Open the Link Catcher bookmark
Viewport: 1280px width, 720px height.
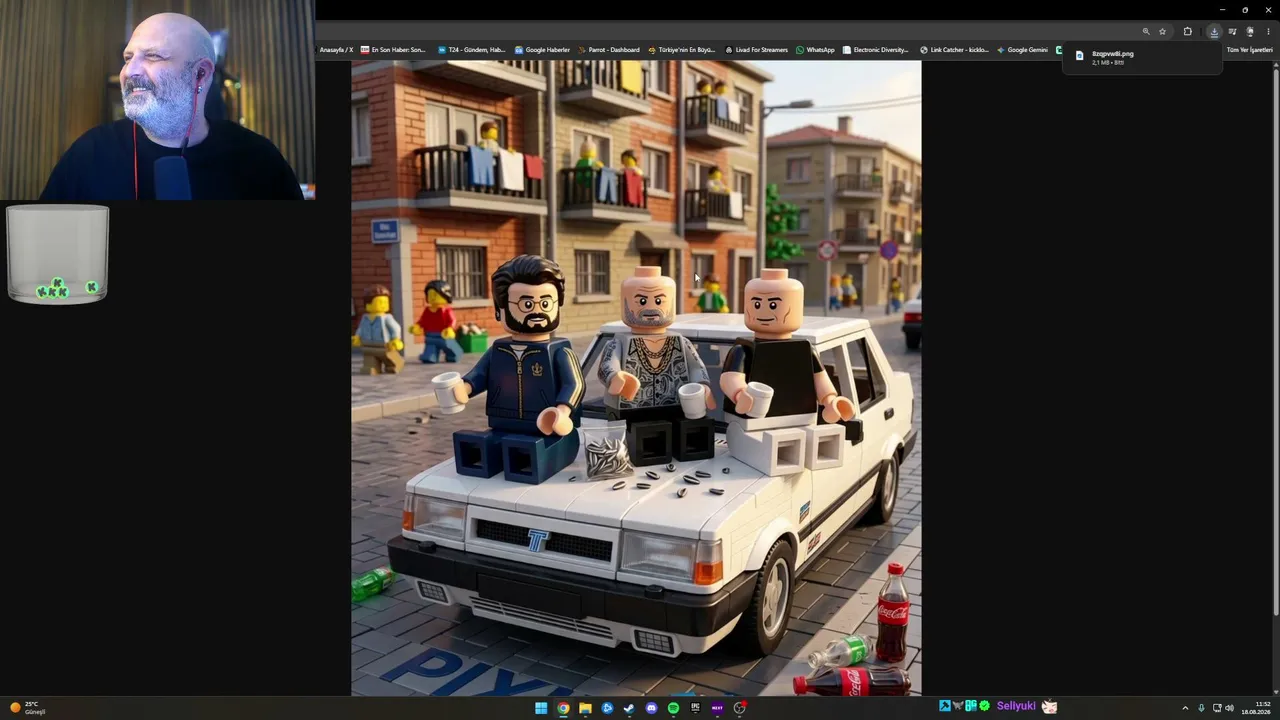click(954, 50)
